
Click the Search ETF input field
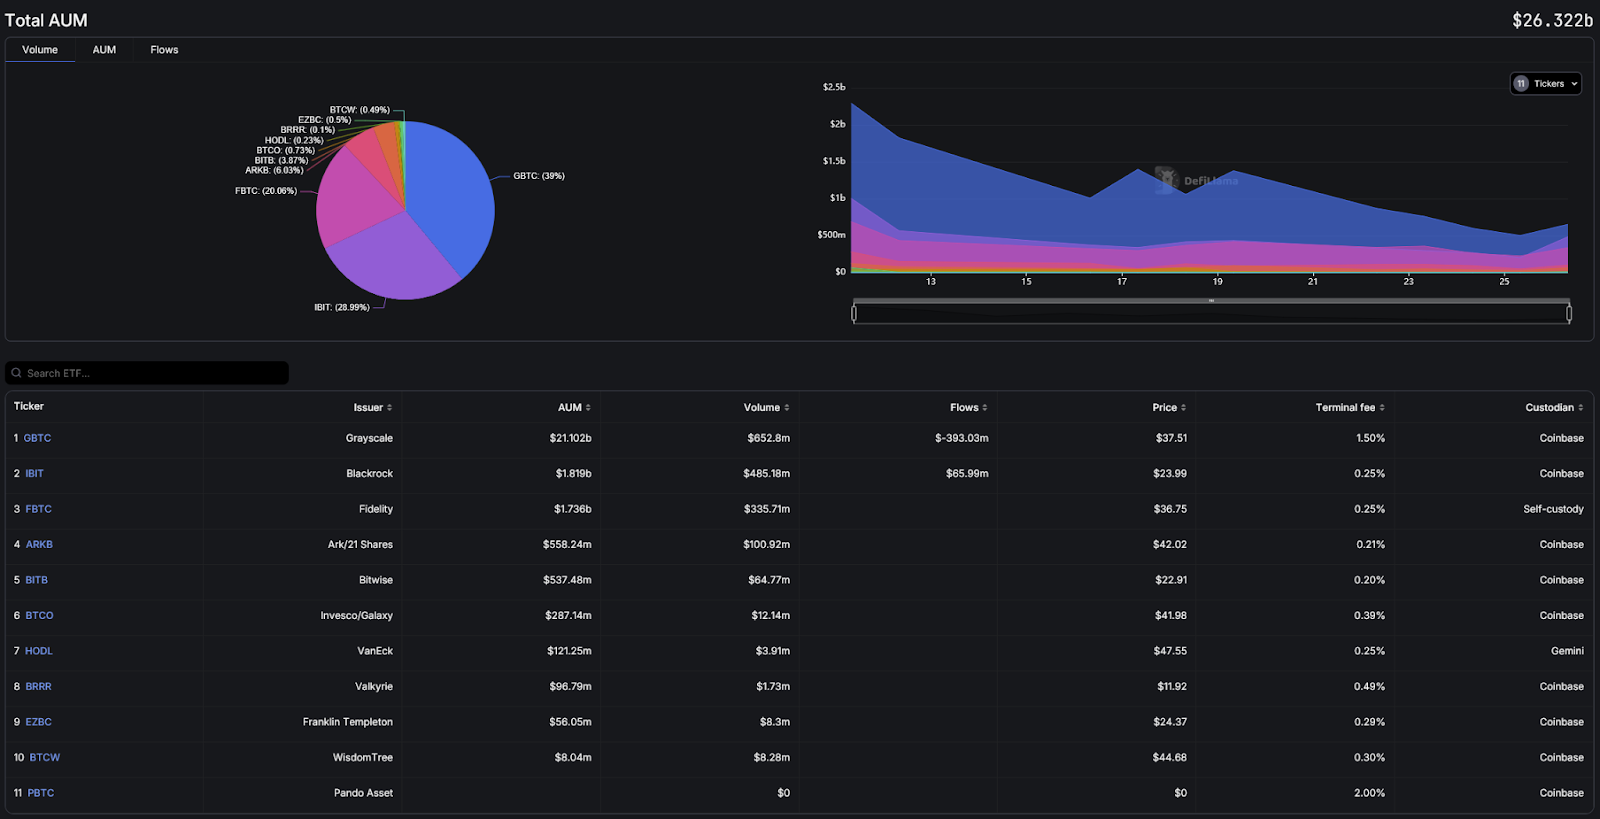coord(147,373)
